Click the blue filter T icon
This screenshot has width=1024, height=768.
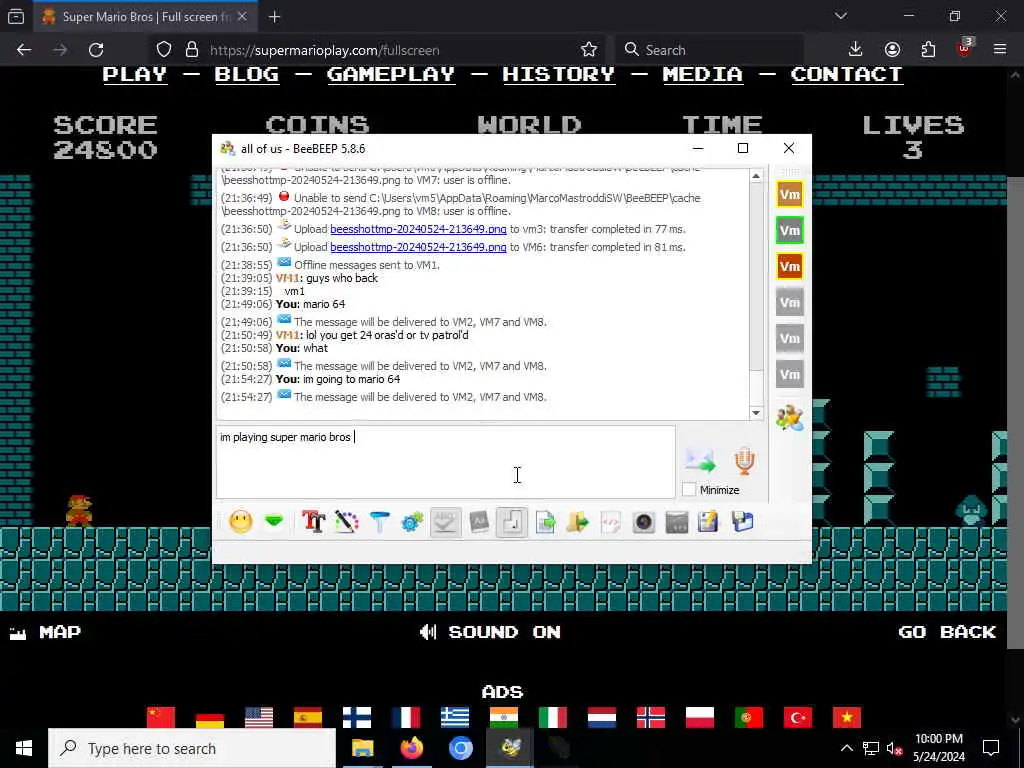click(379, 522)
